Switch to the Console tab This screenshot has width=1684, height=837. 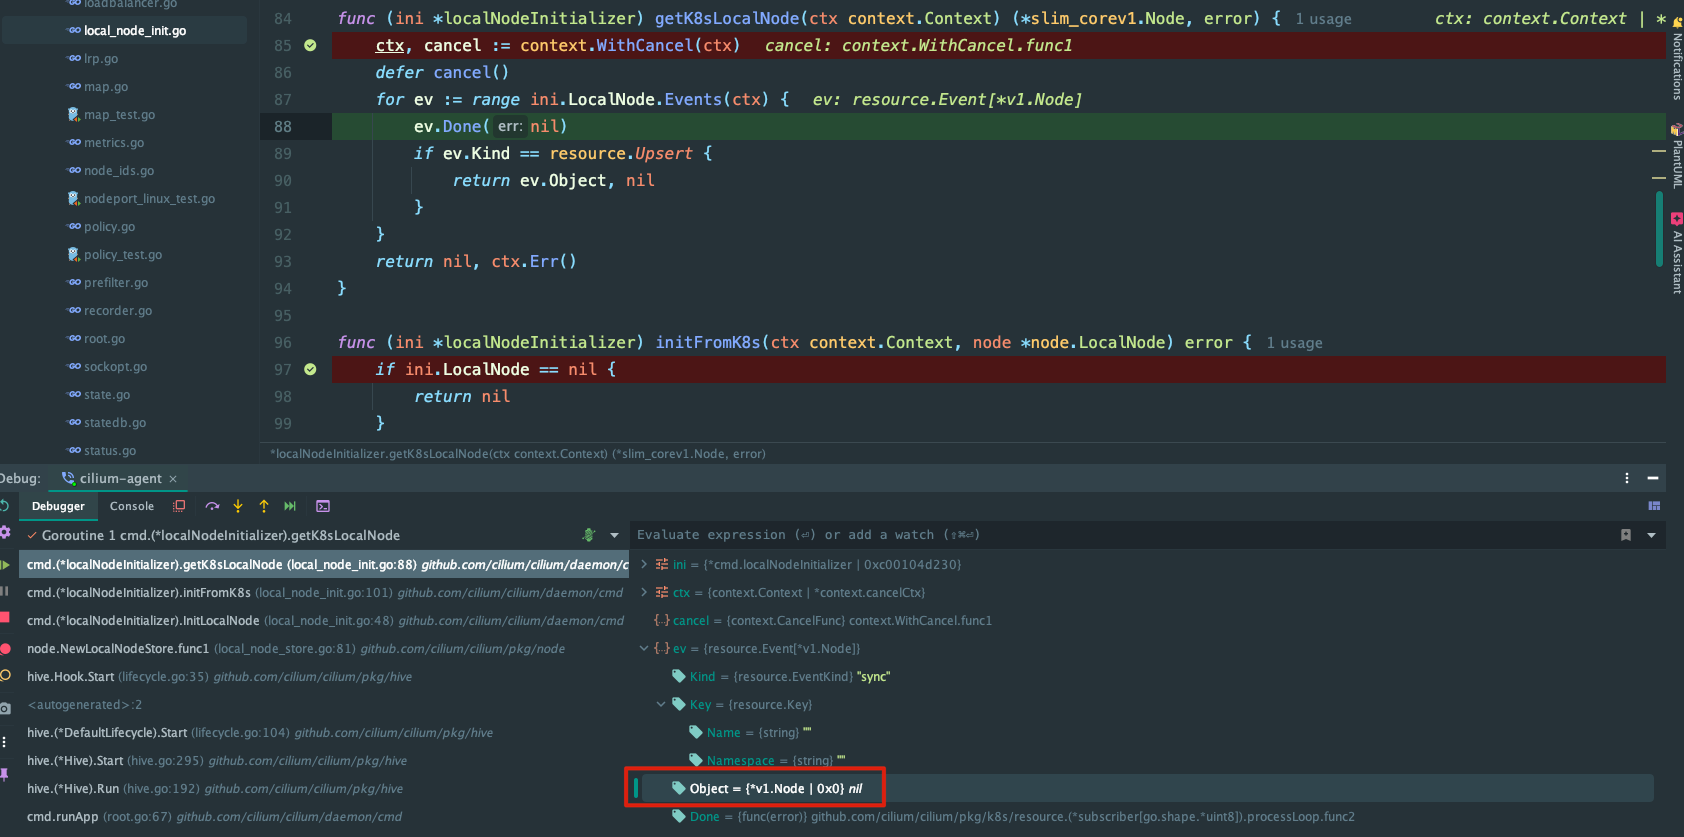[132, 506]
